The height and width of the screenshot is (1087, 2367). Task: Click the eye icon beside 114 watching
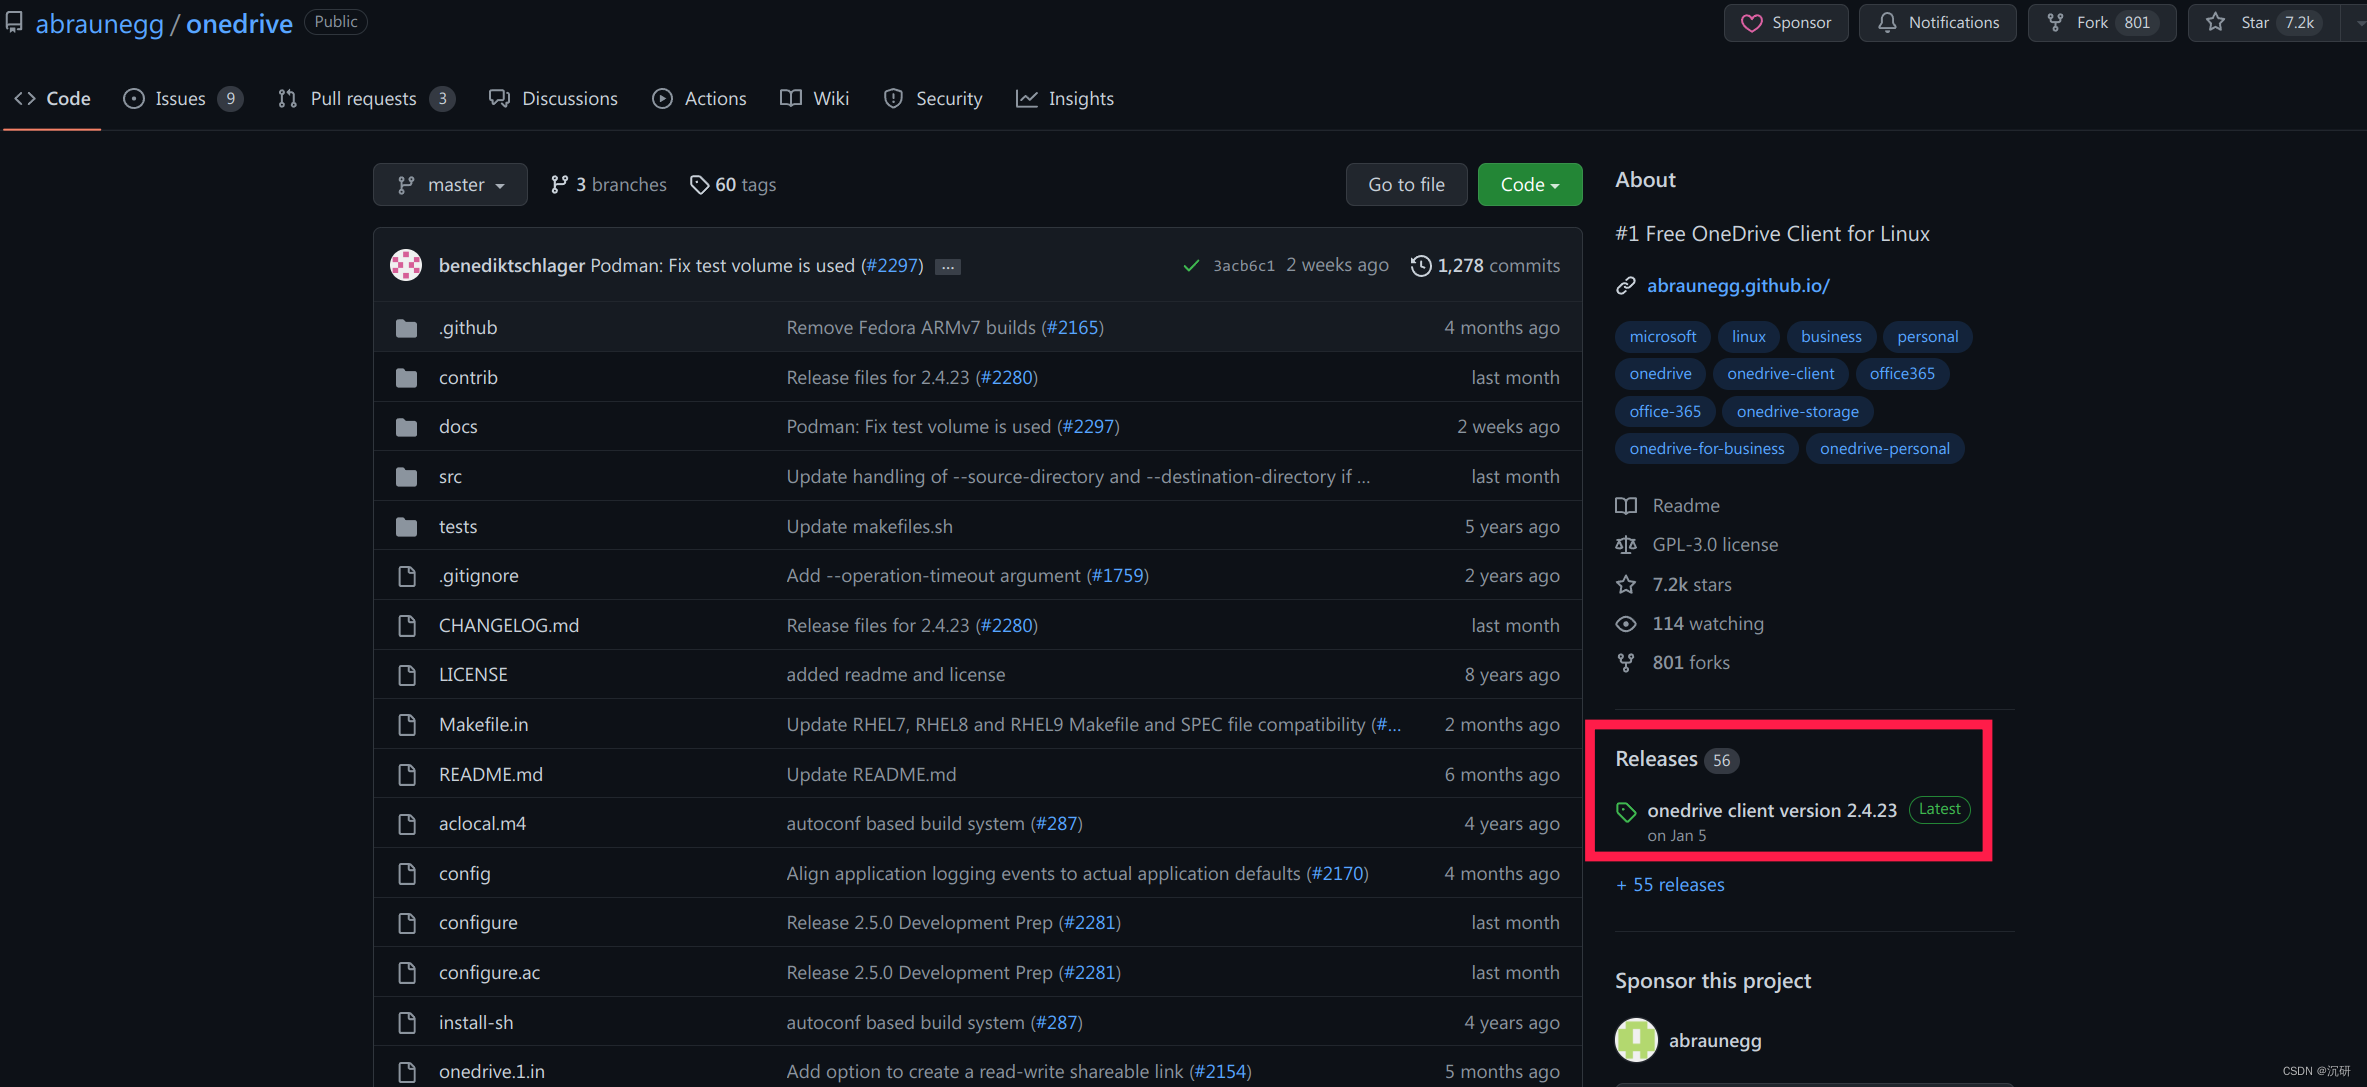click(x=1626, y=624)
